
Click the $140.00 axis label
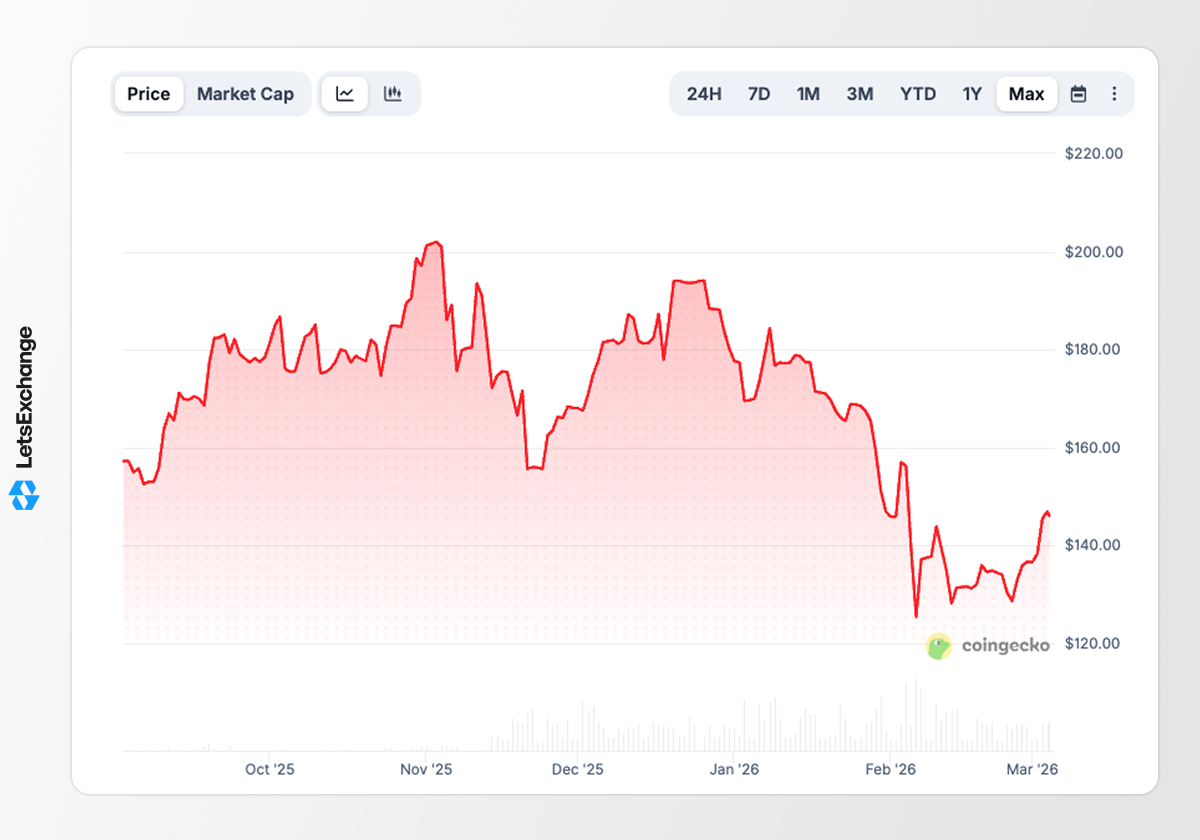[x=1095, y=546]
